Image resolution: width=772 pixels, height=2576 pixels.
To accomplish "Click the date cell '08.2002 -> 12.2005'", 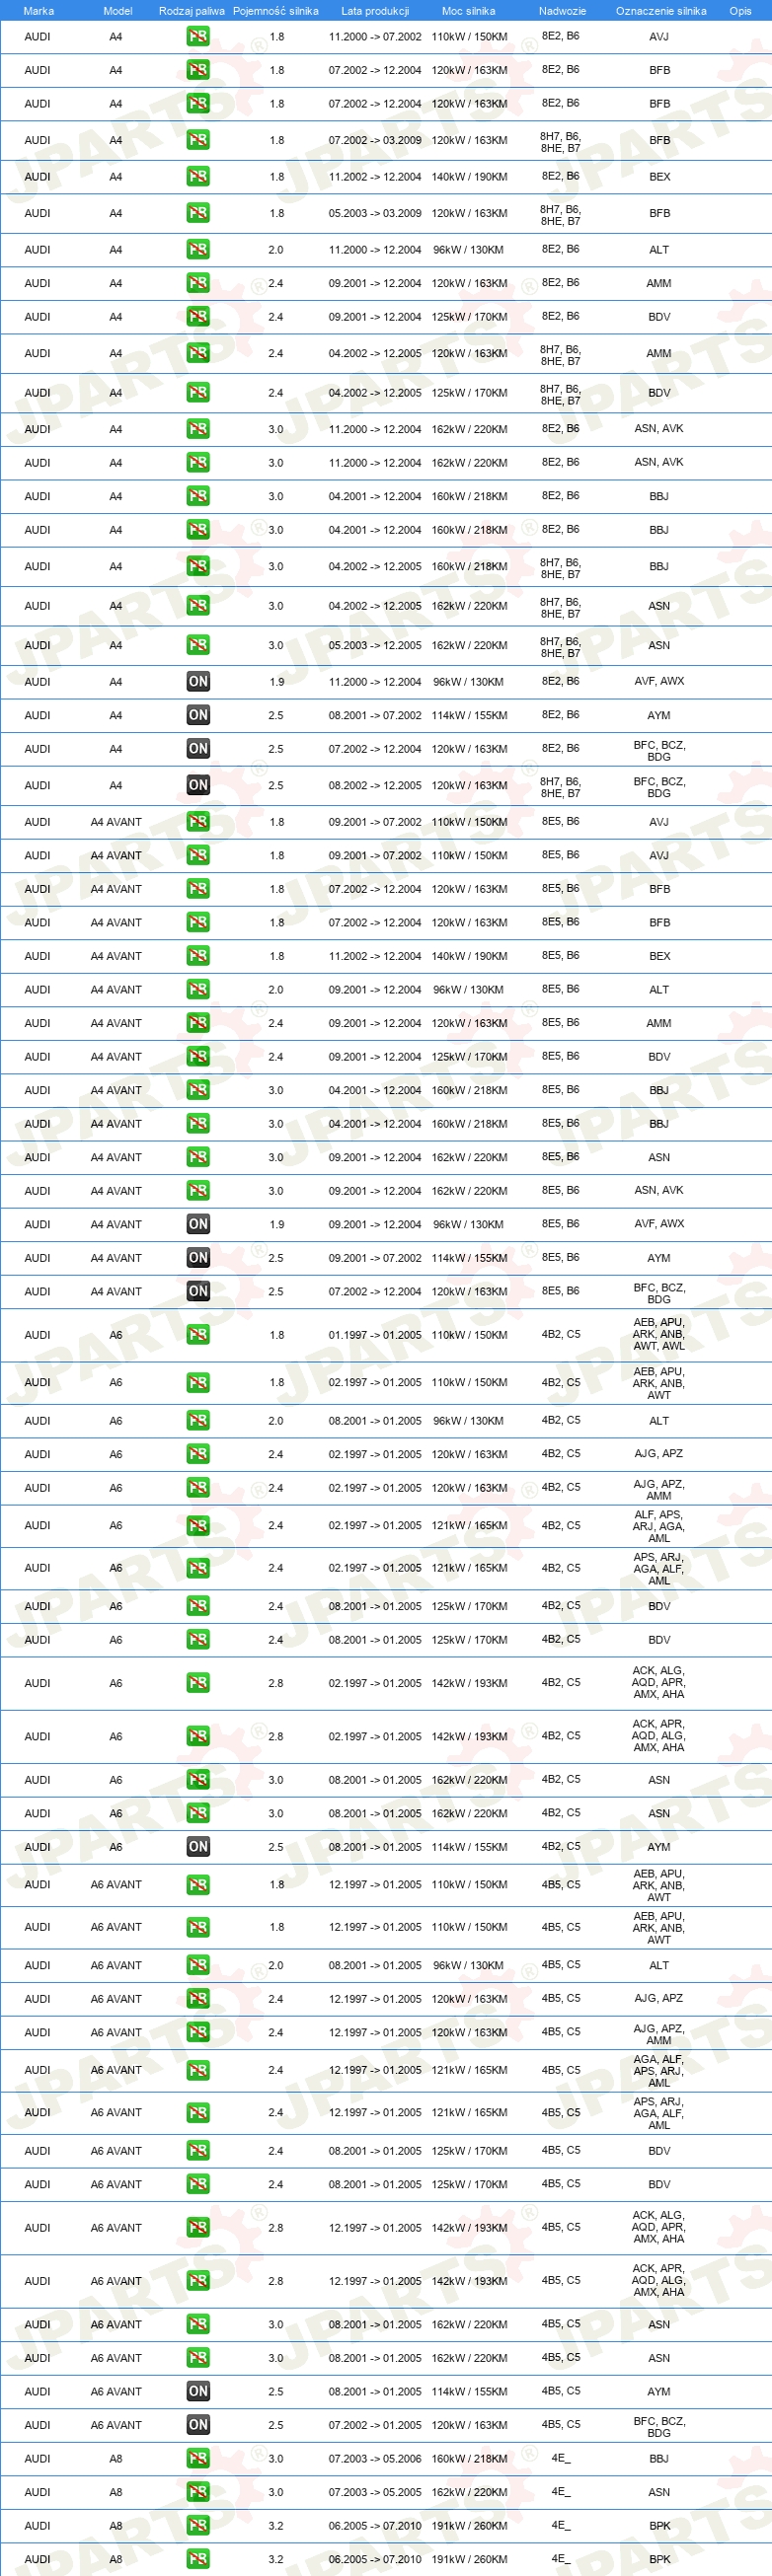I will pyautogui.click(x=375, y=786).
